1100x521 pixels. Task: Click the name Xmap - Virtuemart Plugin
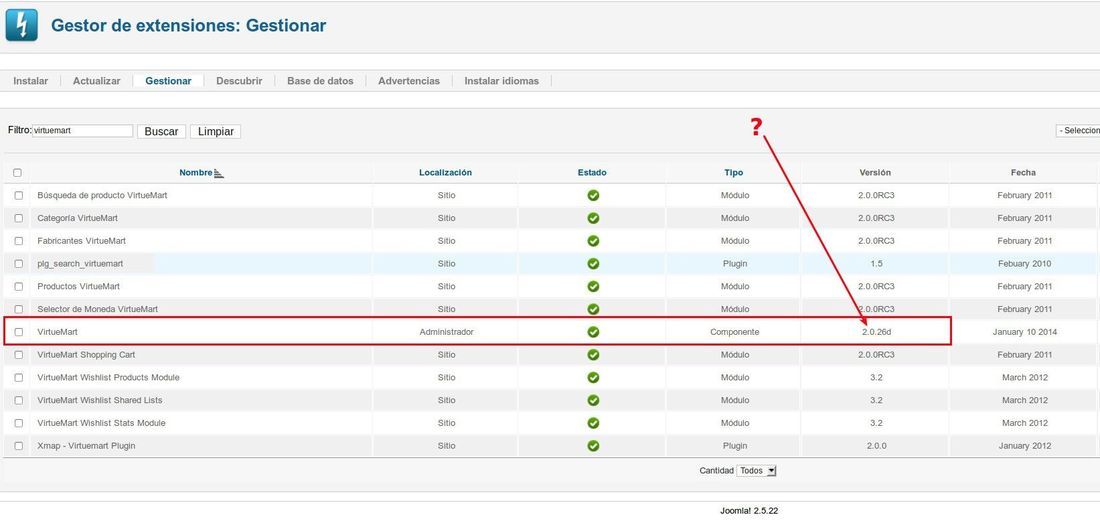pyautogui.click(x=86, y=446)
